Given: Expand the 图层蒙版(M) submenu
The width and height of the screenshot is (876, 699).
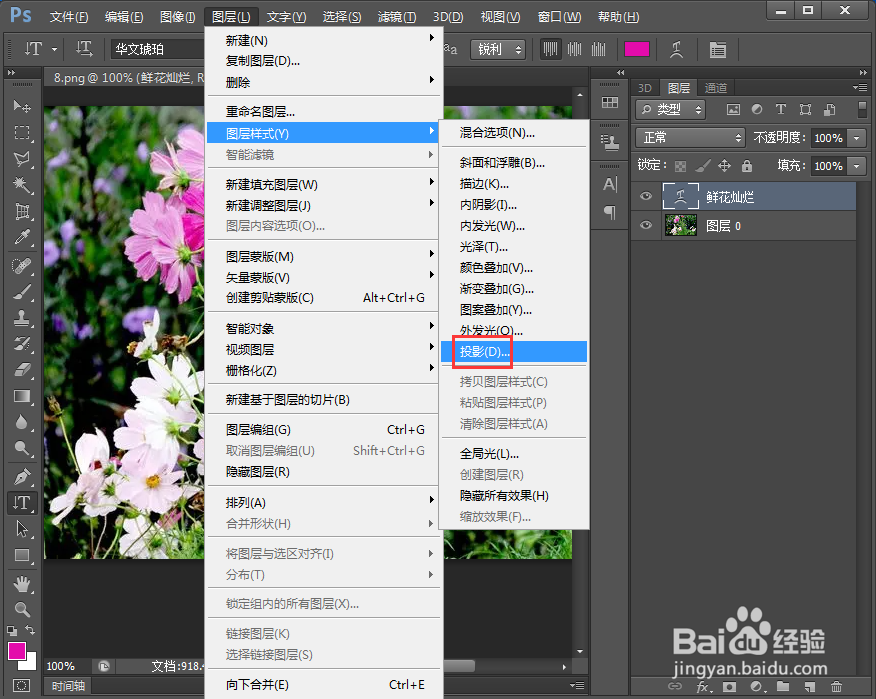Looking at the screenshot, I should point(324,256).
